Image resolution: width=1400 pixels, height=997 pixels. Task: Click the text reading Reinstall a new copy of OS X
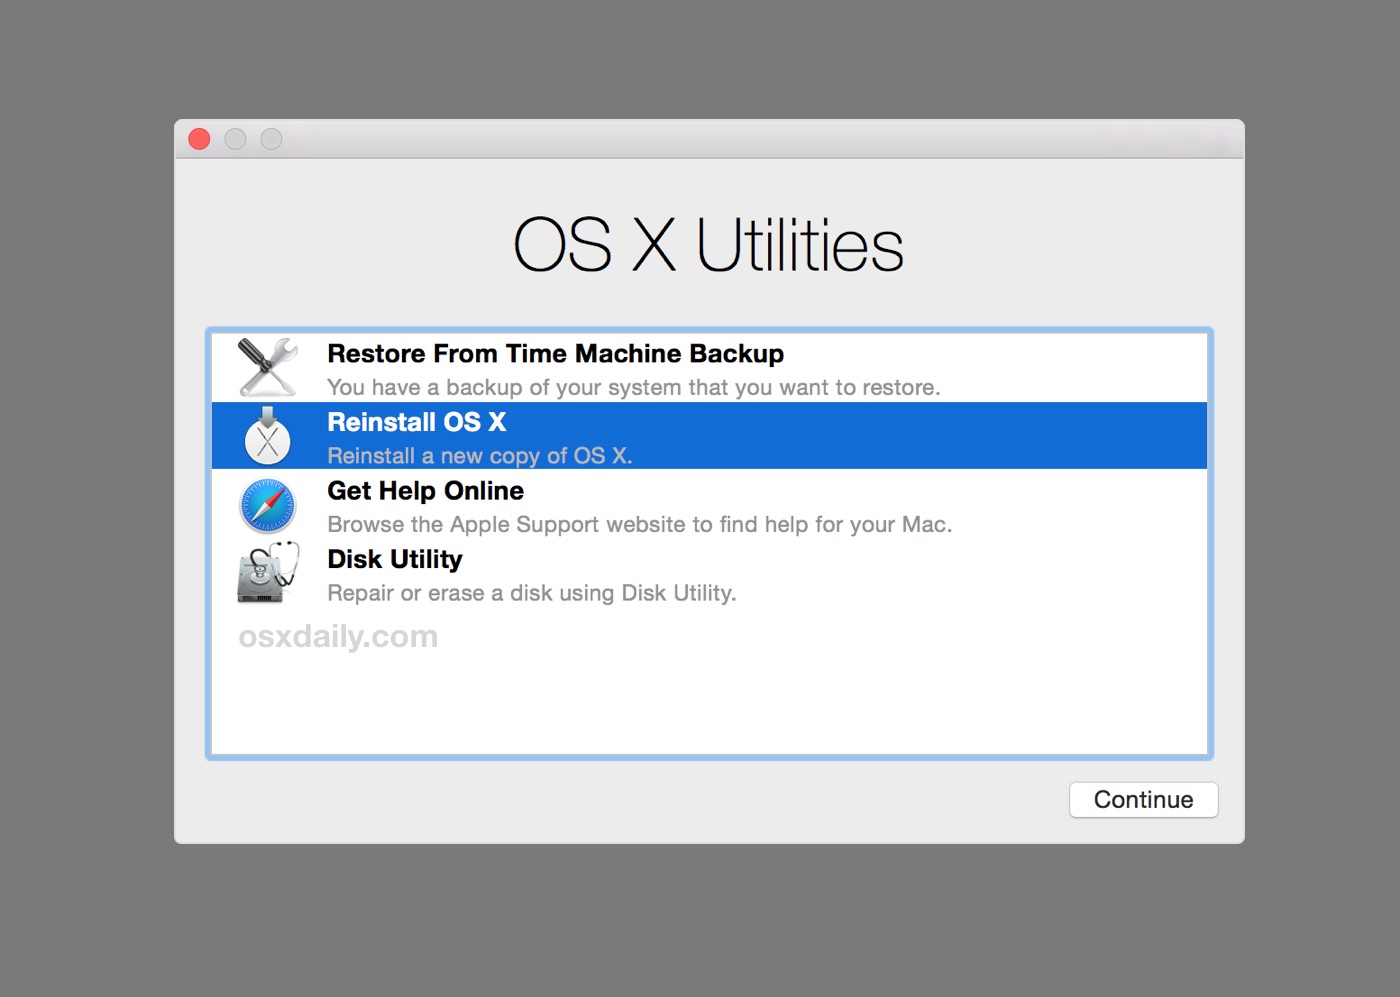tap(479, 455)
